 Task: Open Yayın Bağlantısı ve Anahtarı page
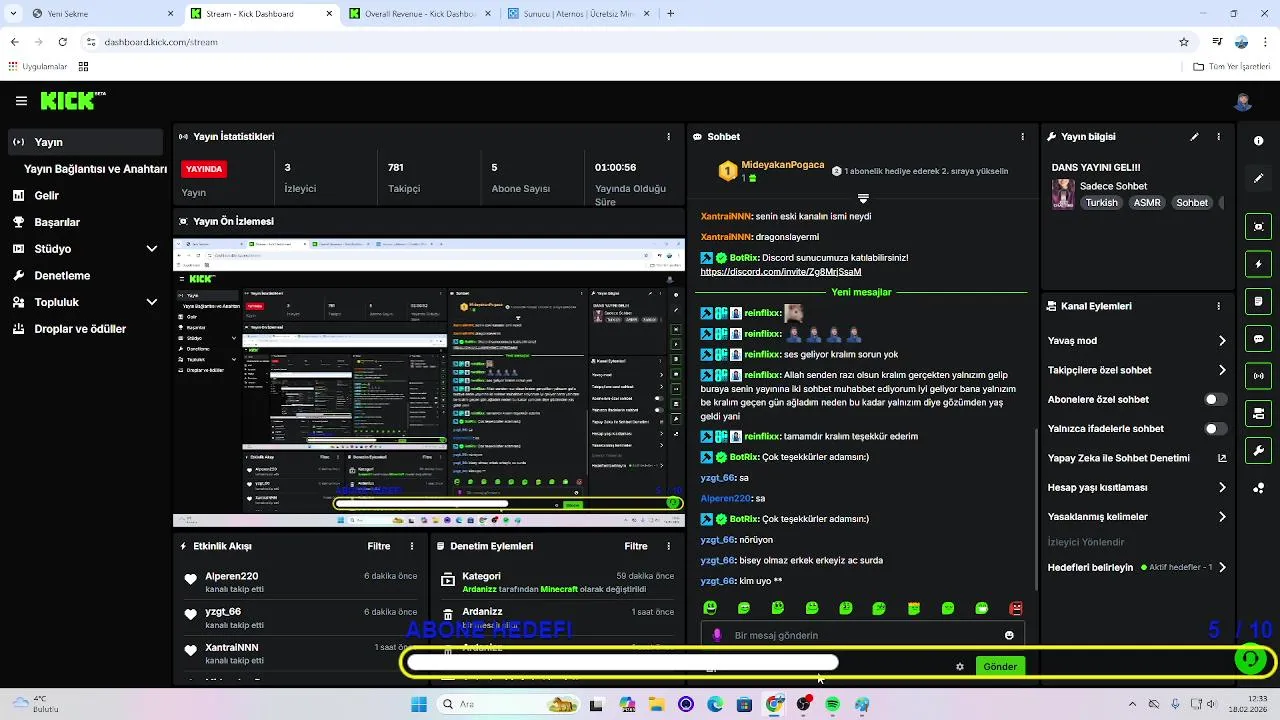95,169
